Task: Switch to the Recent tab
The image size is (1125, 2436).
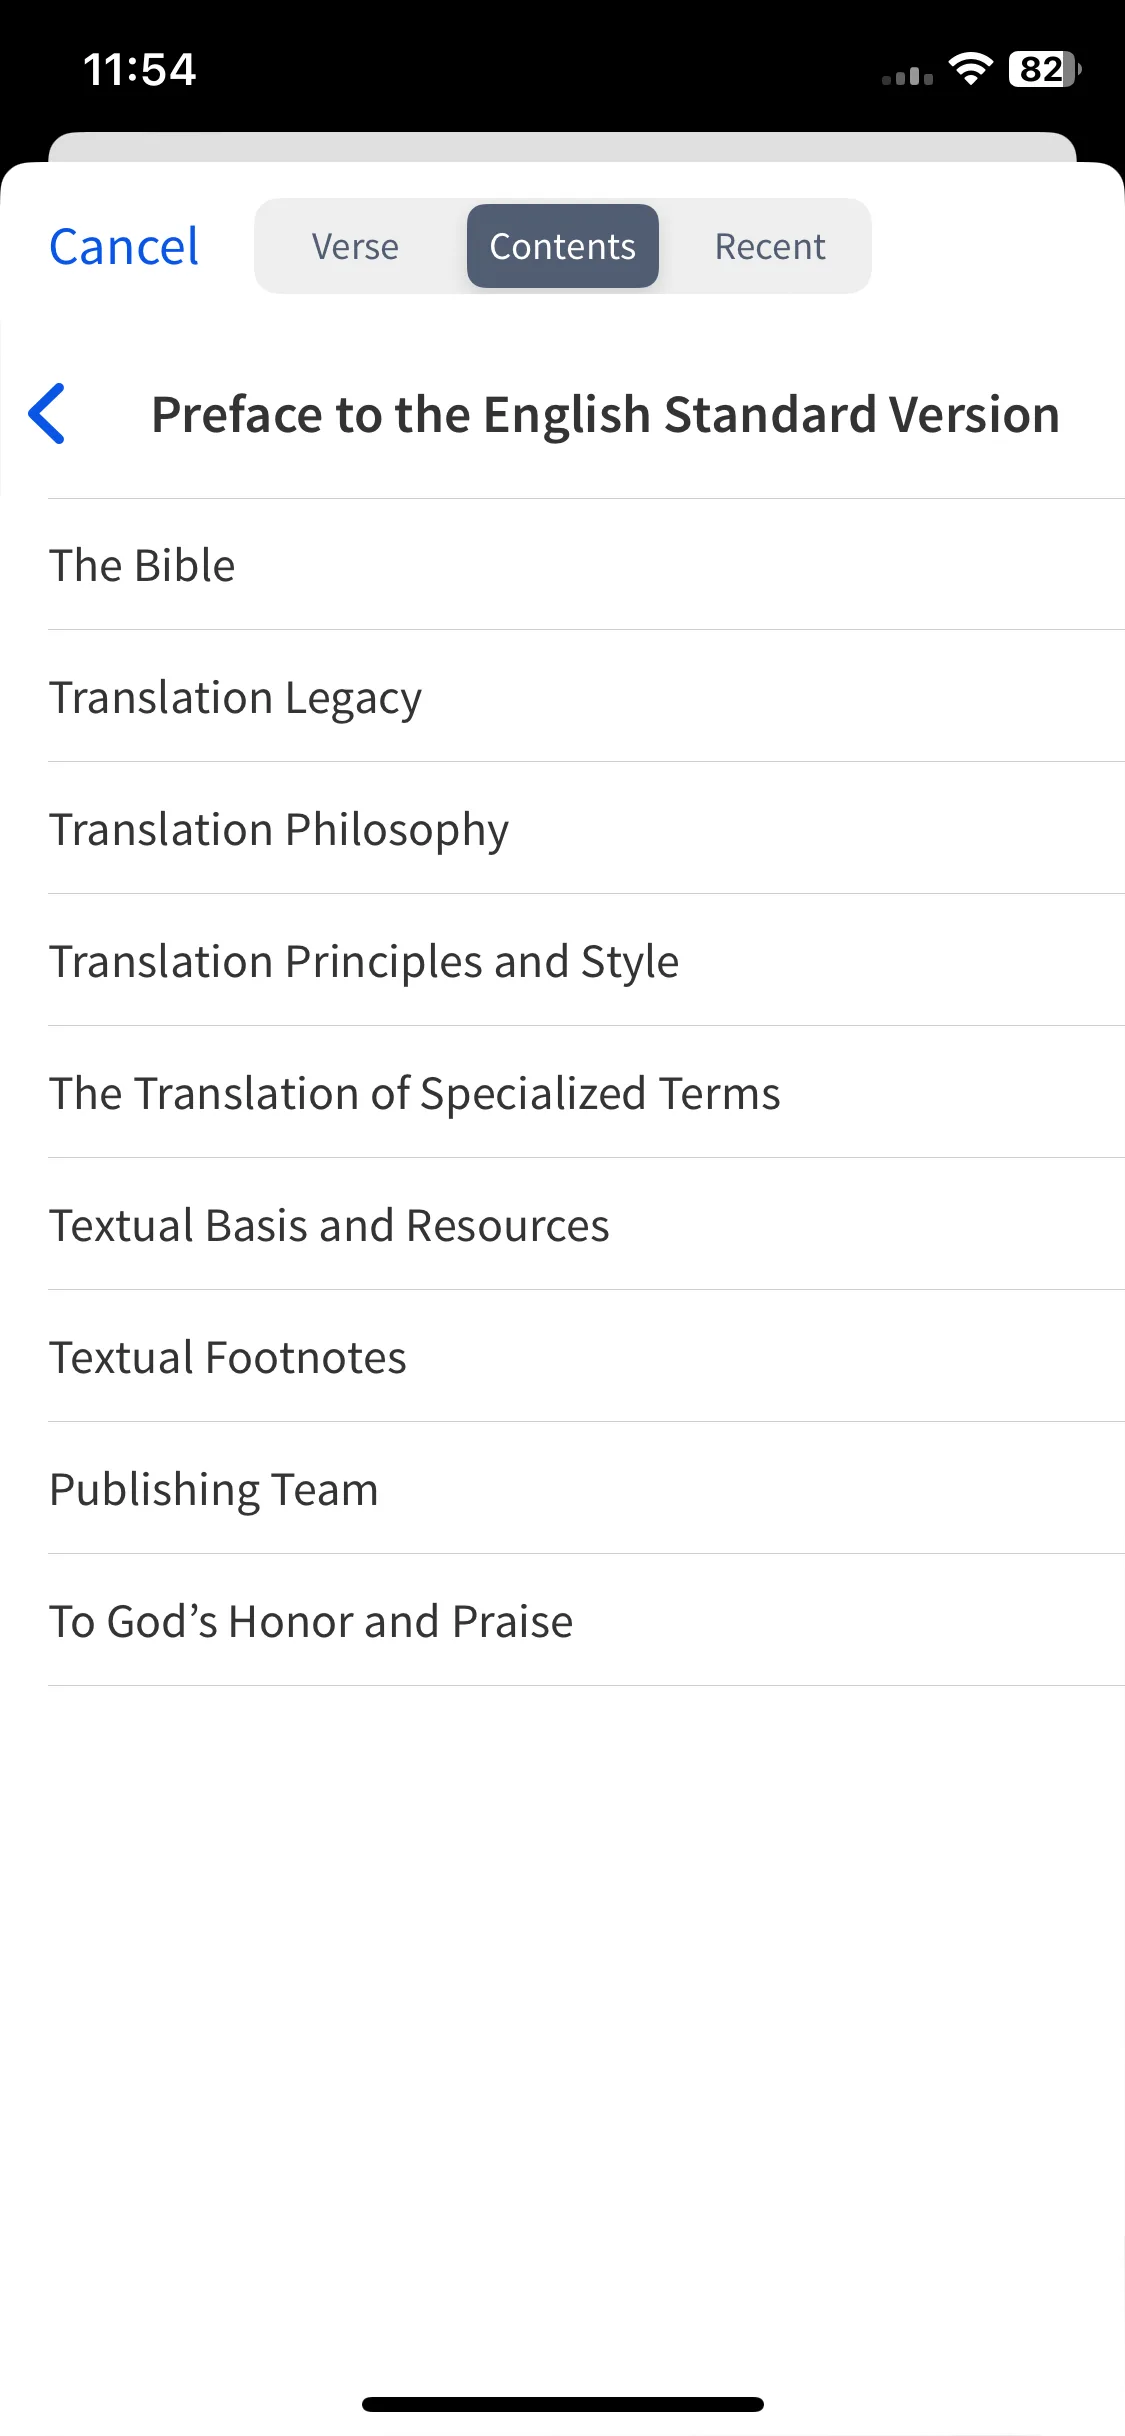Action: (770, 246)
